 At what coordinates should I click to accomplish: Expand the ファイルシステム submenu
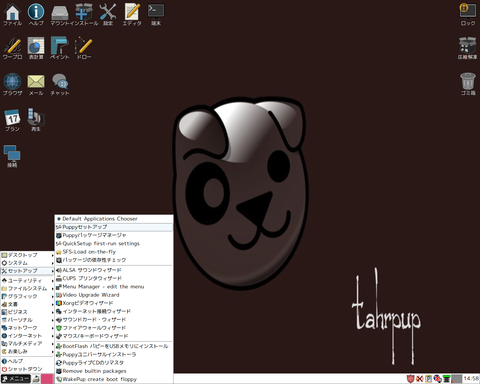coord(27,288)
